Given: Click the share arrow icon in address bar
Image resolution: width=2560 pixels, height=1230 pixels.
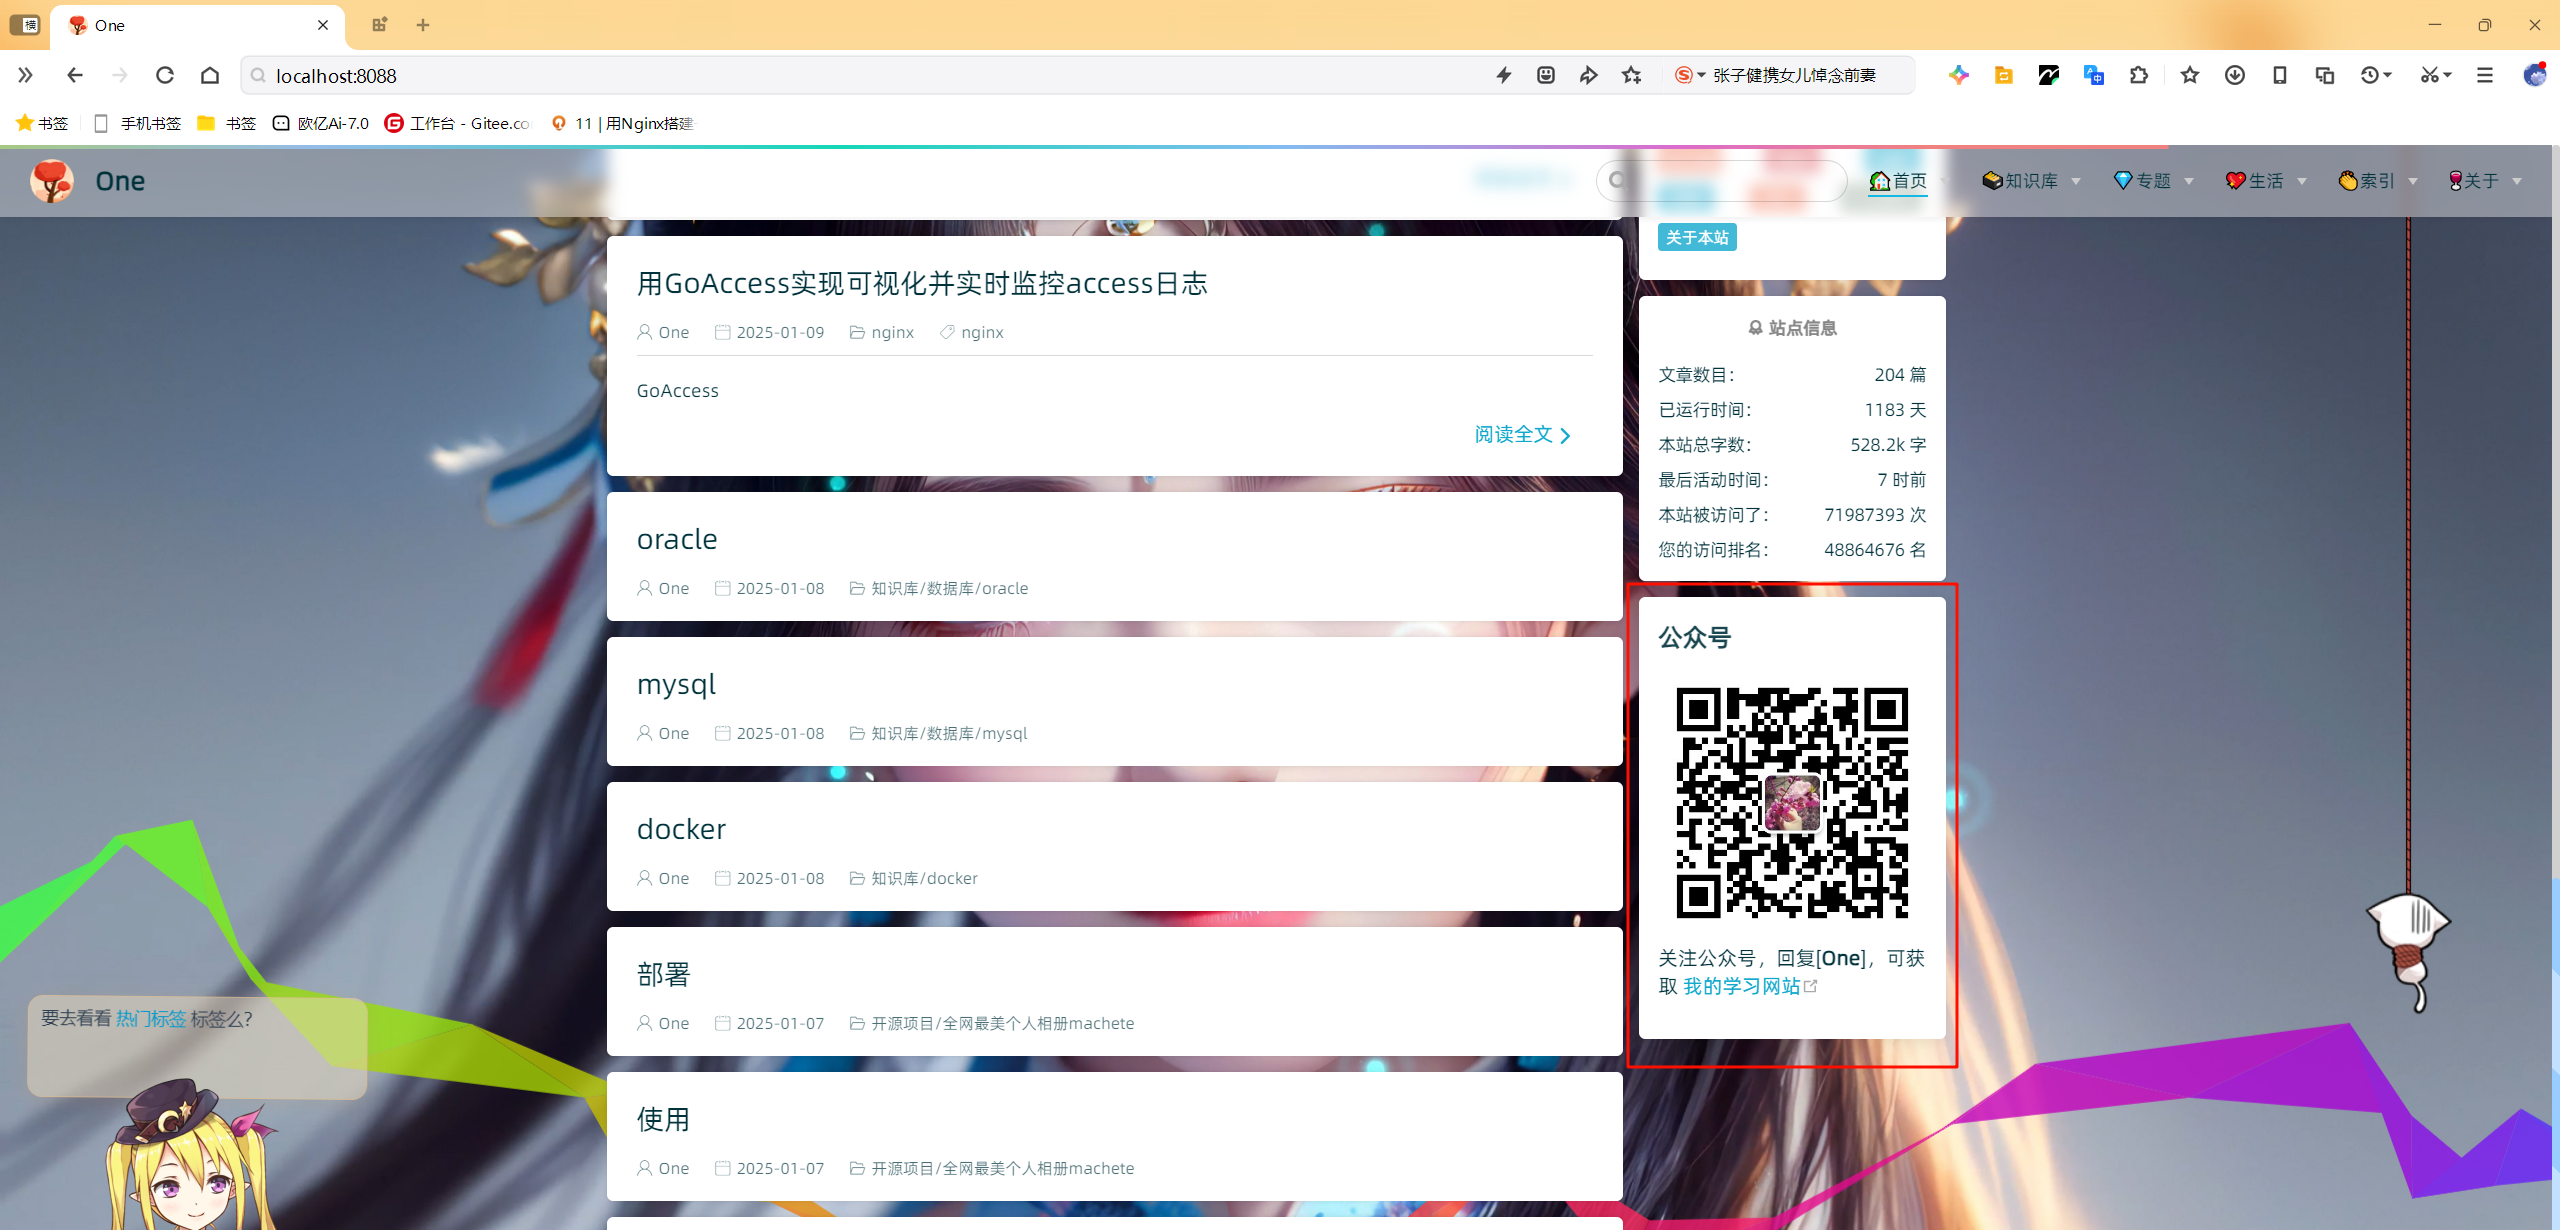Looking at the screenshot, I should click(1588, 75).
